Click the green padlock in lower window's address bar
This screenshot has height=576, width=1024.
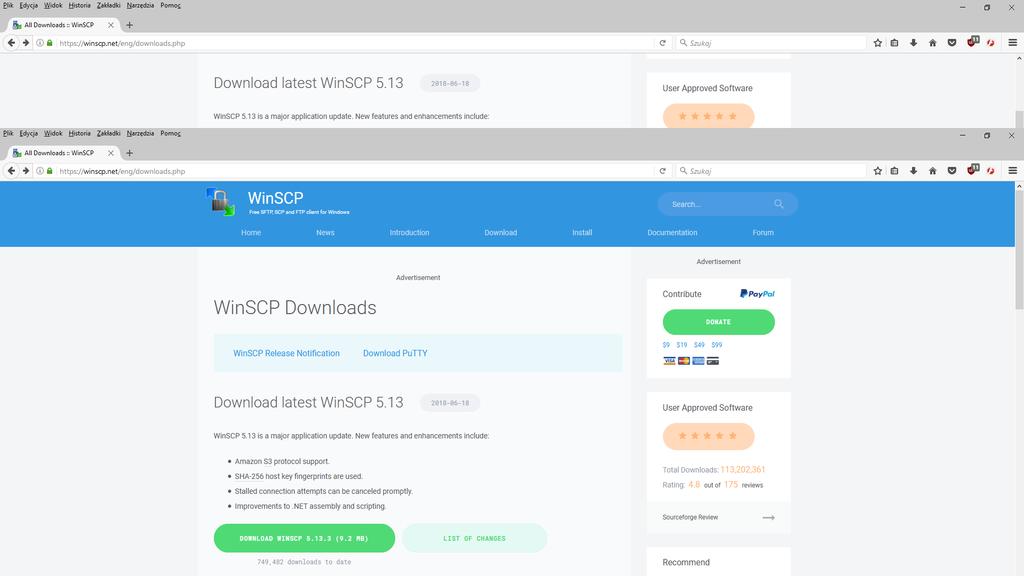tap(50, 171)
